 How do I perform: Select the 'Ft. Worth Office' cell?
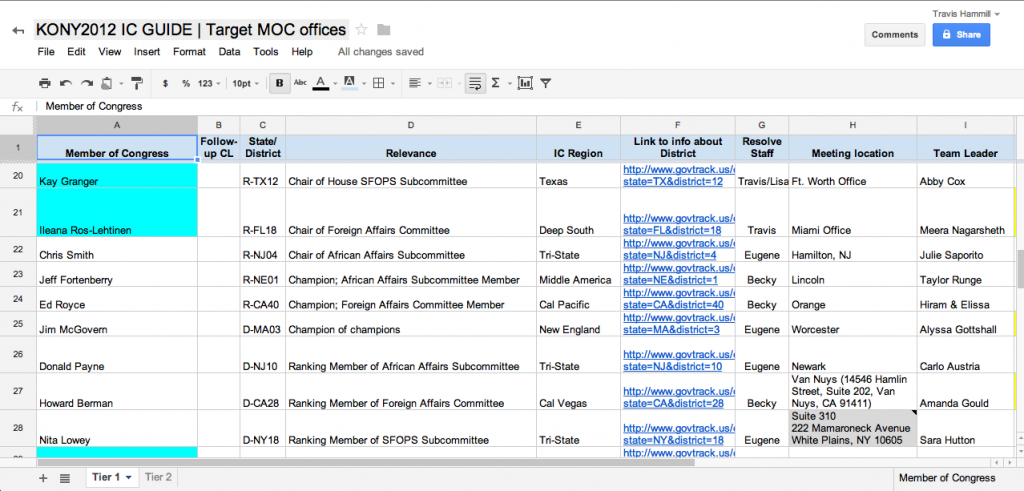[853, 175]
